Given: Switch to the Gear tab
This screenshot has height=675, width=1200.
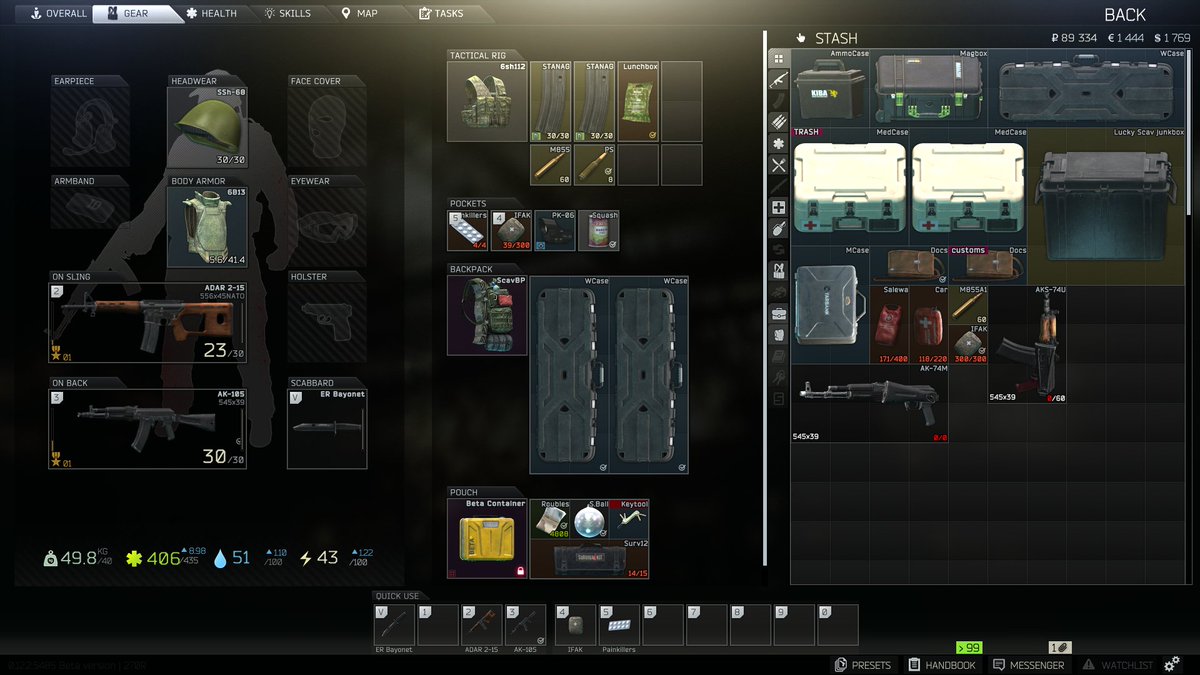Looking at the screenshot, I should [x=135, y=14].
